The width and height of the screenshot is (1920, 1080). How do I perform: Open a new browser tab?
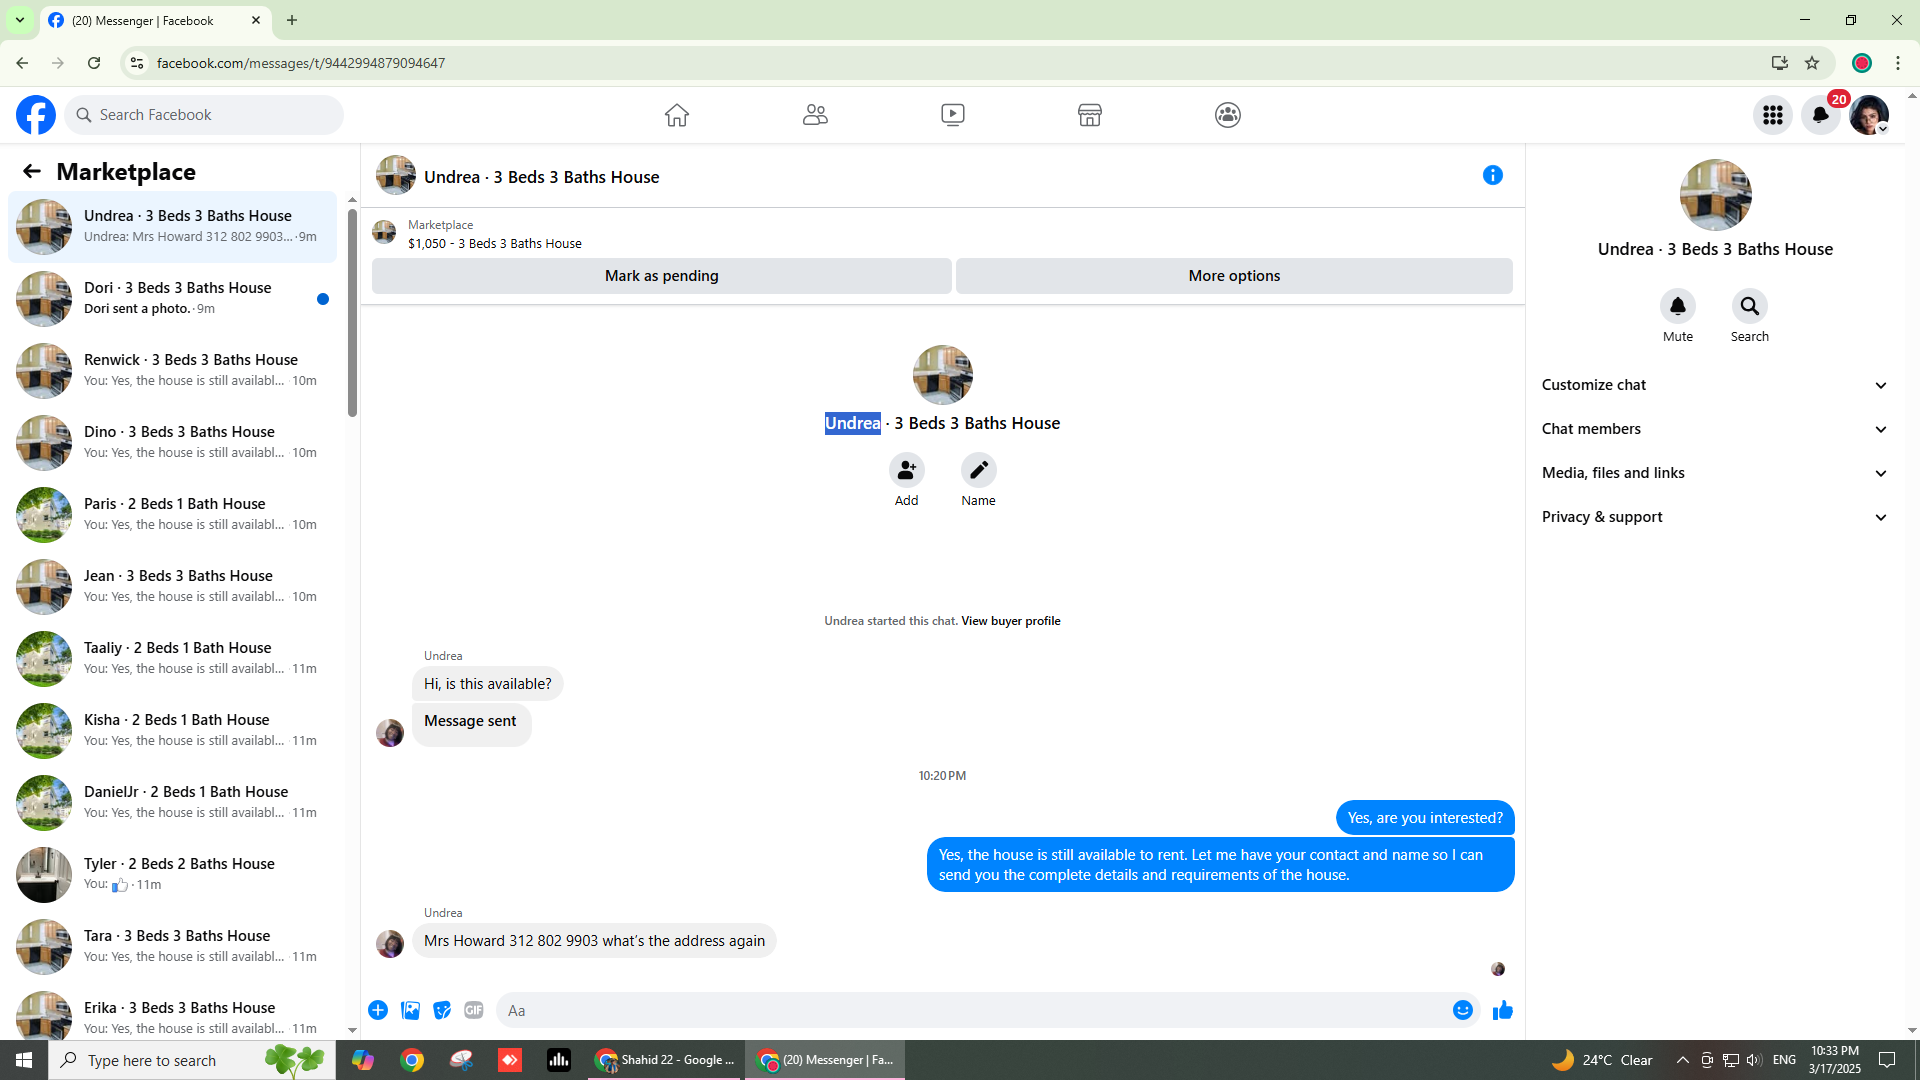pos(292,20)
